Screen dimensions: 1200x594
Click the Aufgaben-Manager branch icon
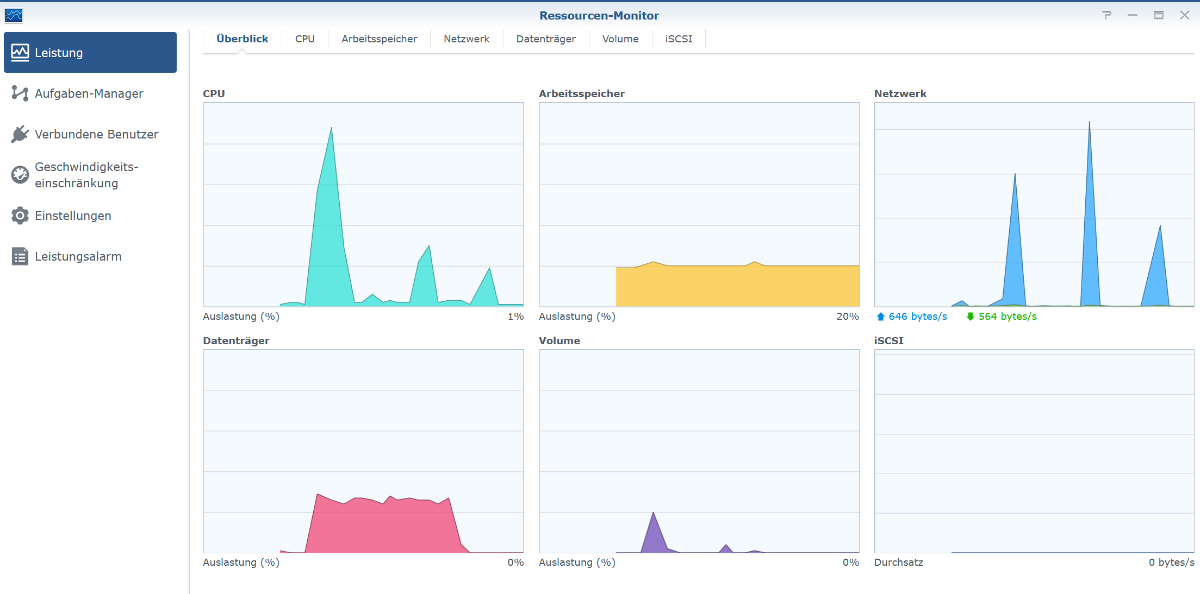pos(20,93)
